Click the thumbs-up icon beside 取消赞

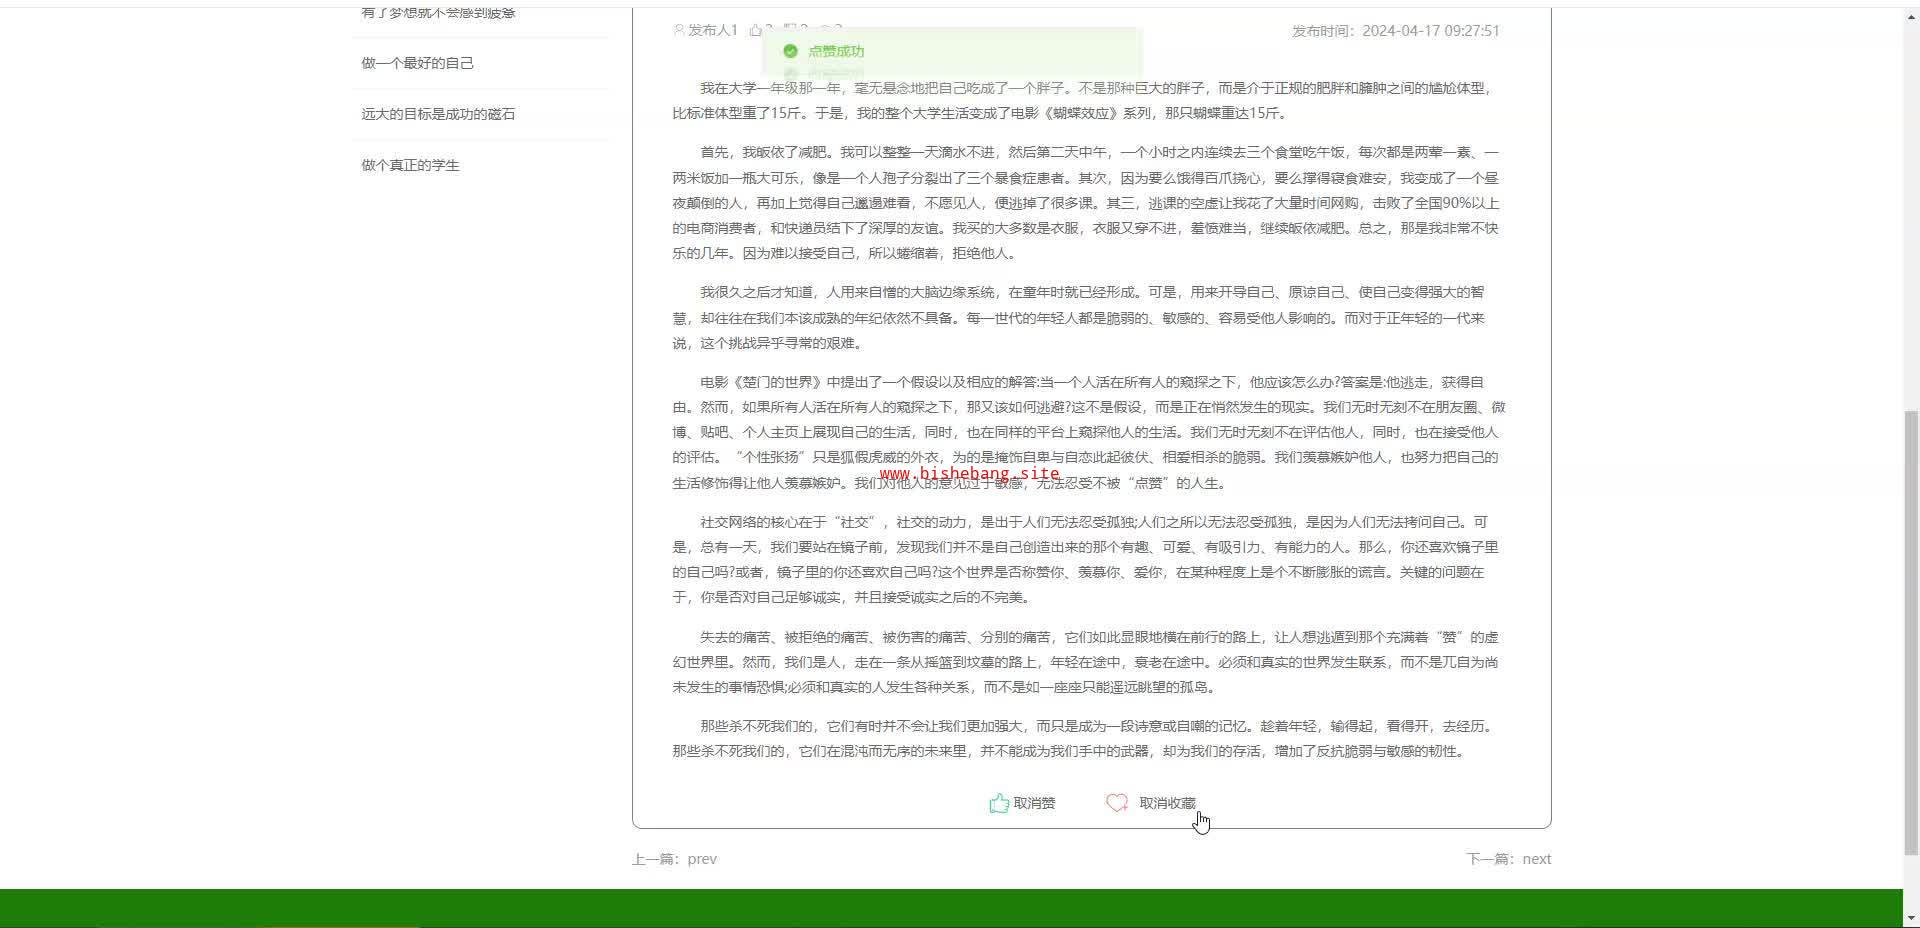(x=998, y=803)
